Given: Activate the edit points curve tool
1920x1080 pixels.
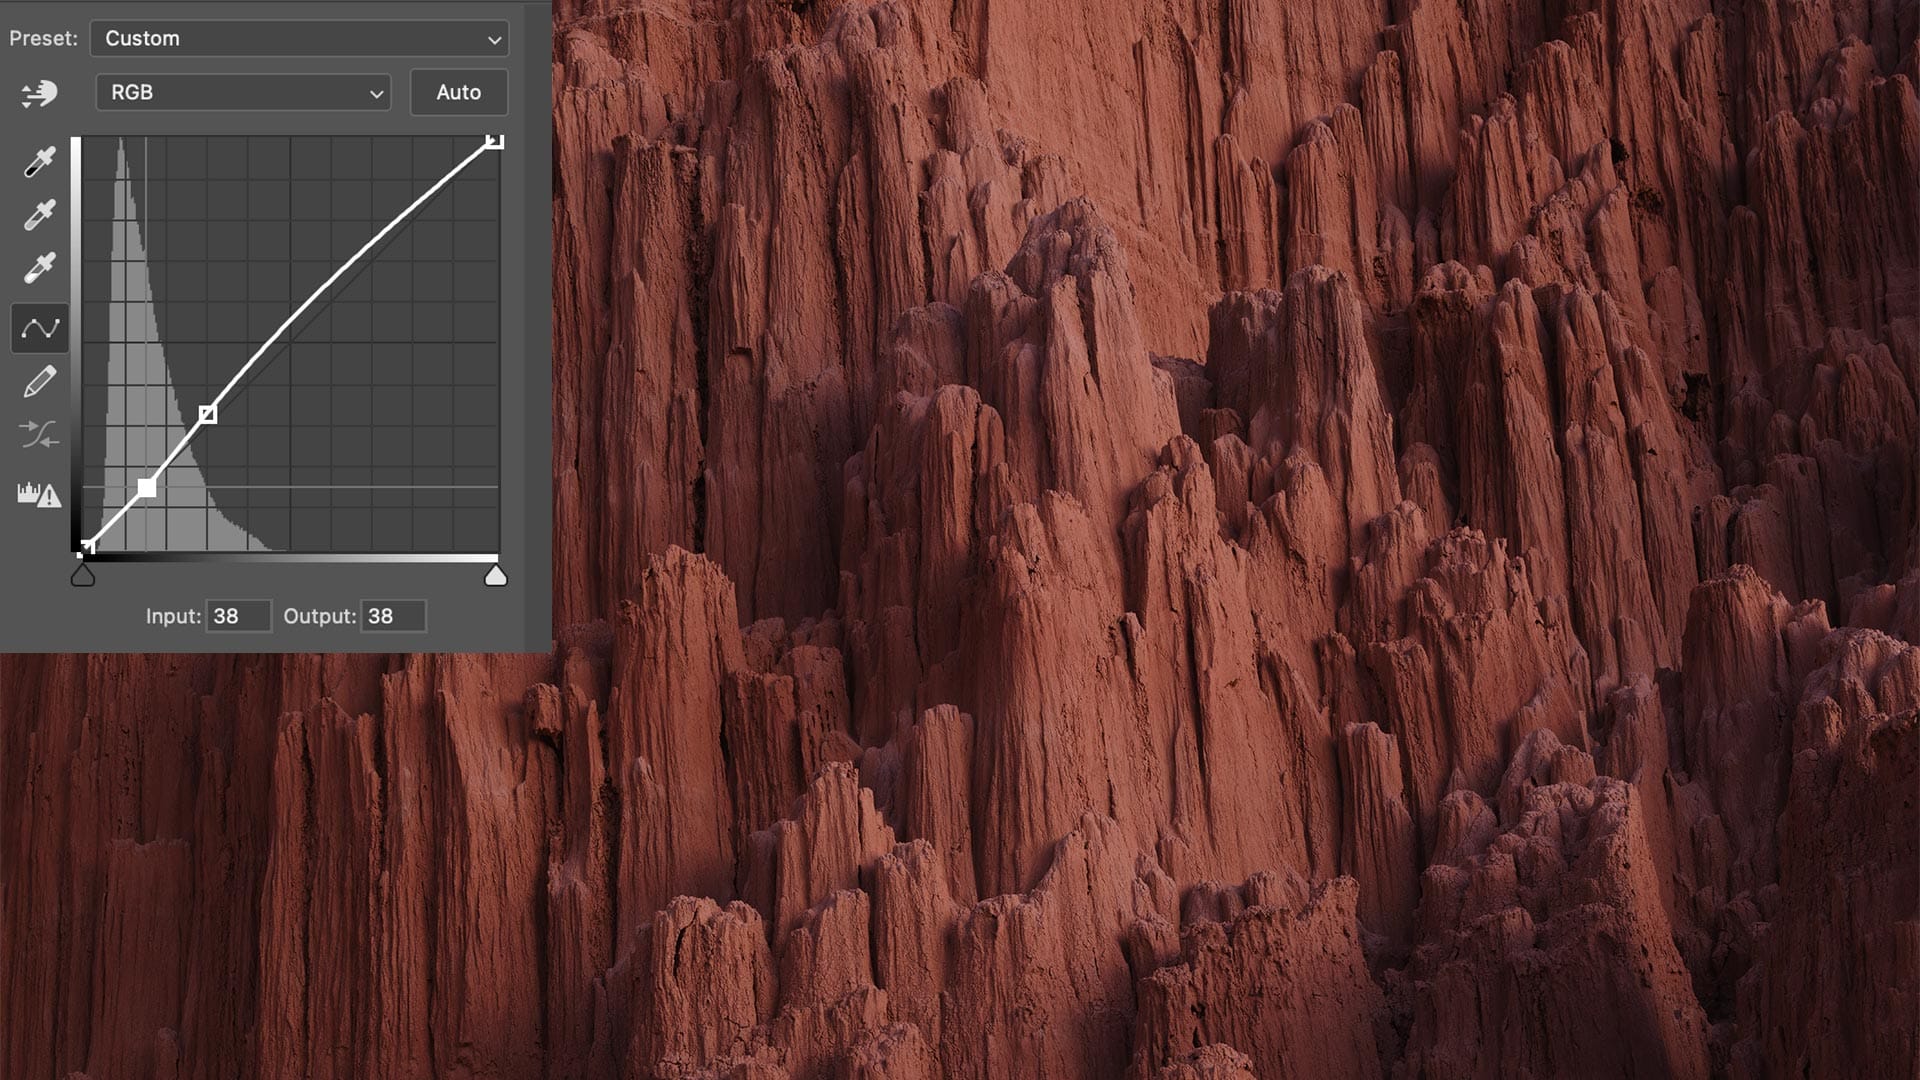Looking at the screenshot, I should coord(40,328).
